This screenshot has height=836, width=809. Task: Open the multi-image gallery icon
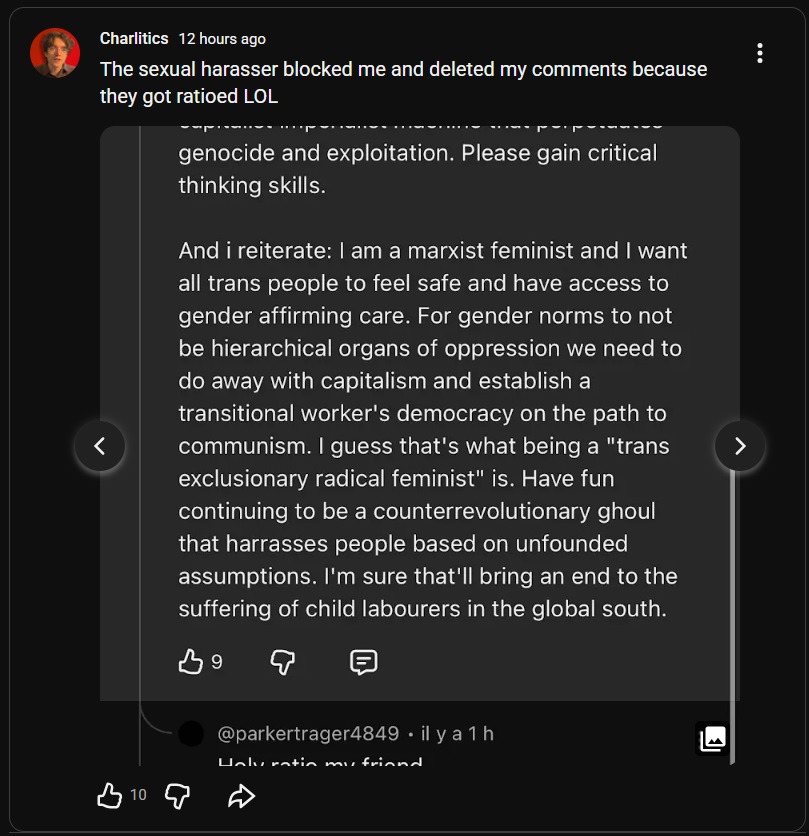coord(712,739)
